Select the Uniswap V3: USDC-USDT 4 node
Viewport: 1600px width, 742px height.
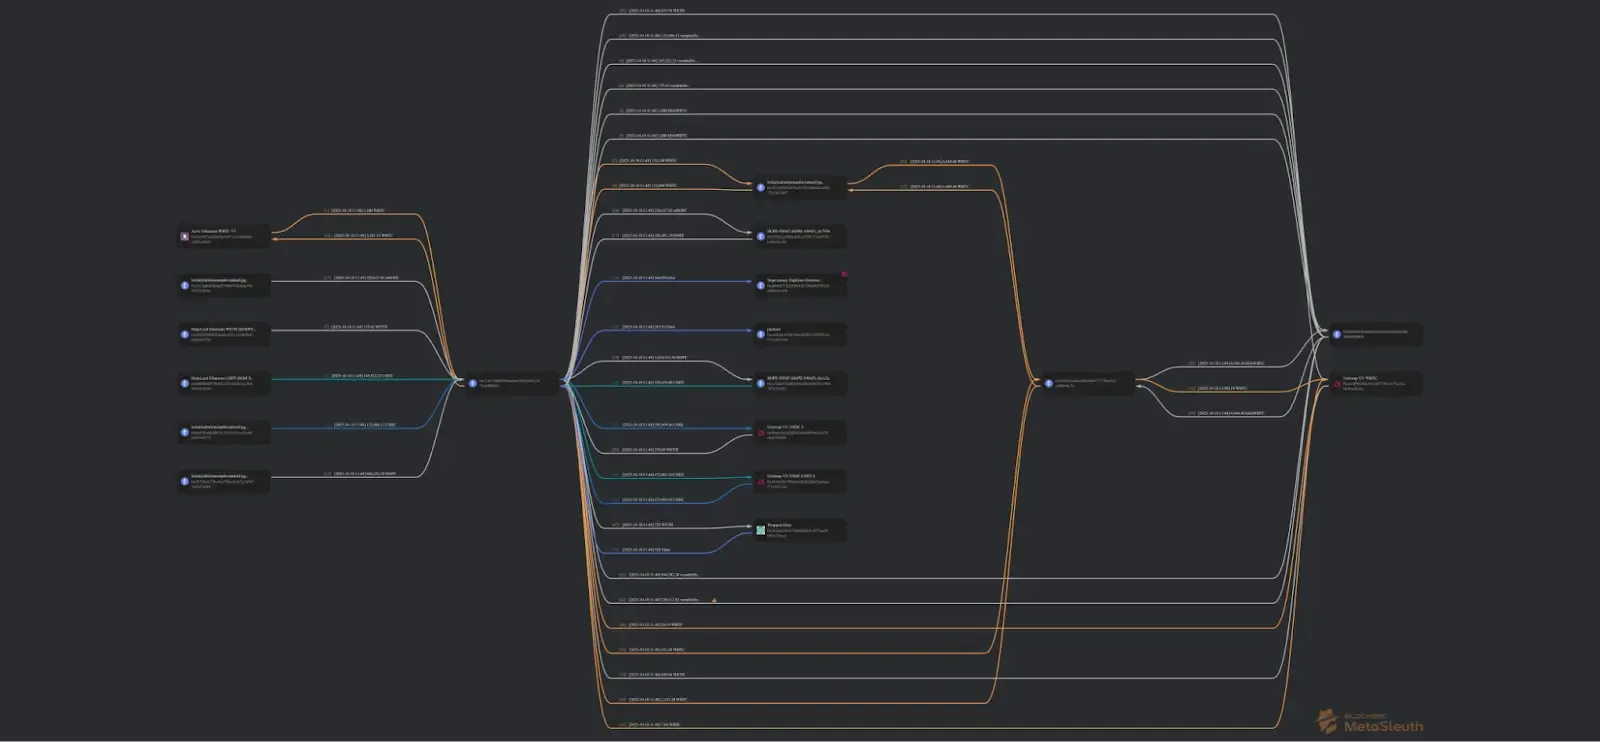[x=800, y=481]
